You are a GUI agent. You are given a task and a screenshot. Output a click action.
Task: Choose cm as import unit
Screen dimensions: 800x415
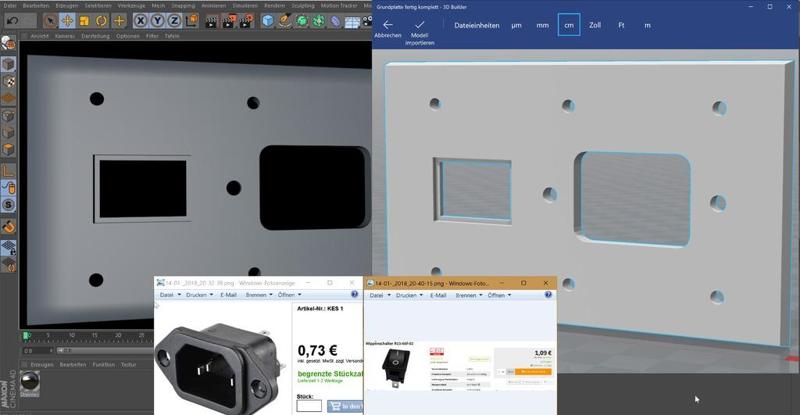click(x=569, y=25)
